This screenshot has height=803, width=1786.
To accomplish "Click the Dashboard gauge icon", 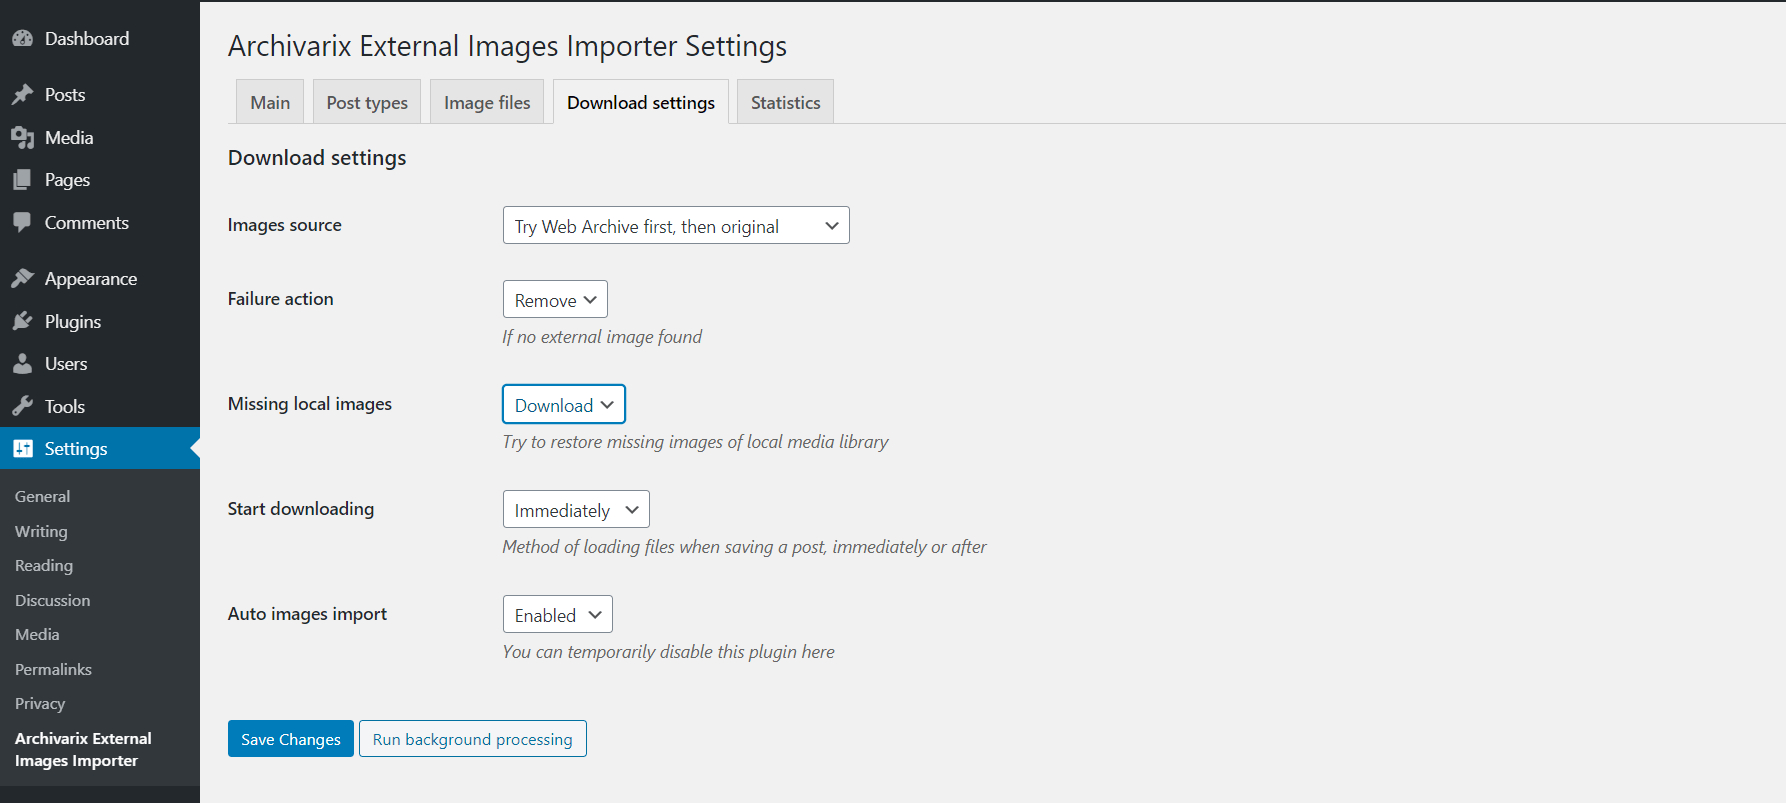I will pos(22,39).
